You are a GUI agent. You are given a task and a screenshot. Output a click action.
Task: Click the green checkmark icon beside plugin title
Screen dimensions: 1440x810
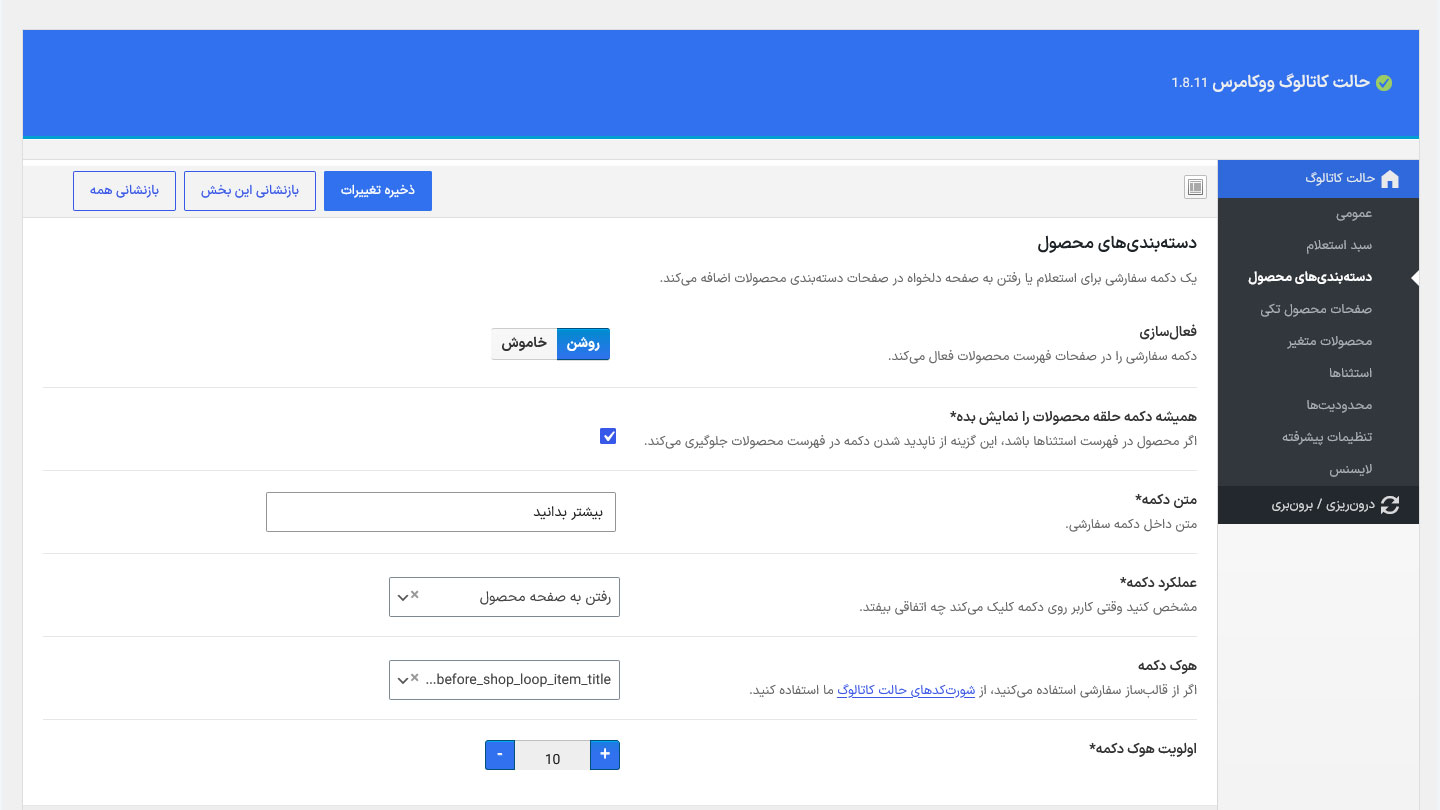pyautogui.click(x=1384, y=83)
